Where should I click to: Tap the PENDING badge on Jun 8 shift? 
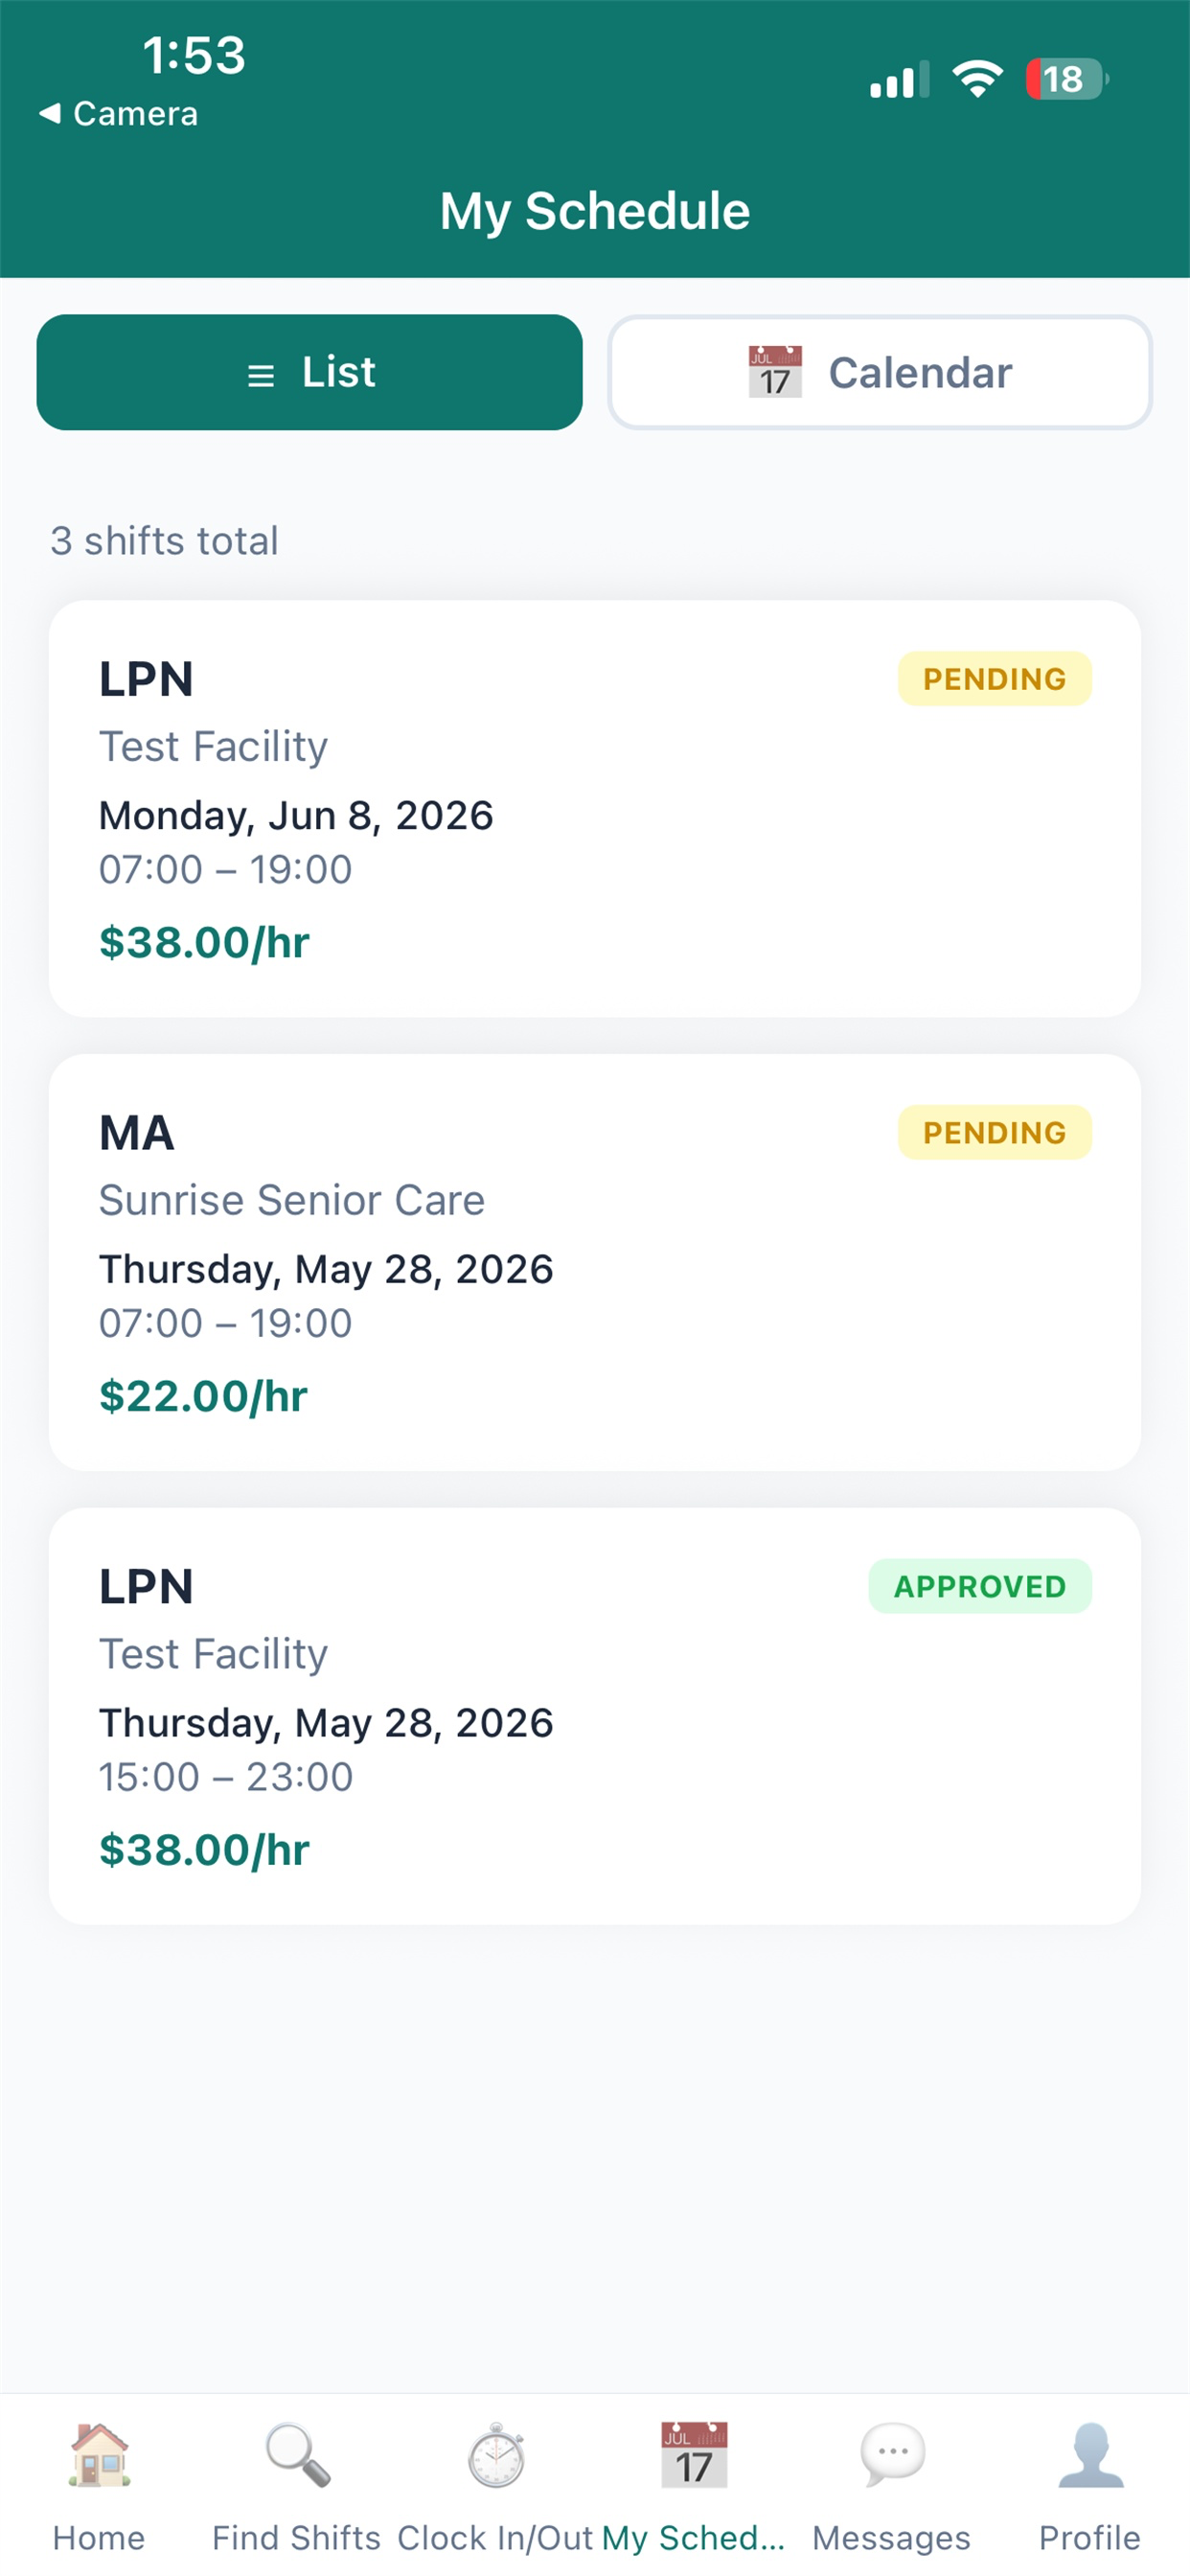[995, 679]
